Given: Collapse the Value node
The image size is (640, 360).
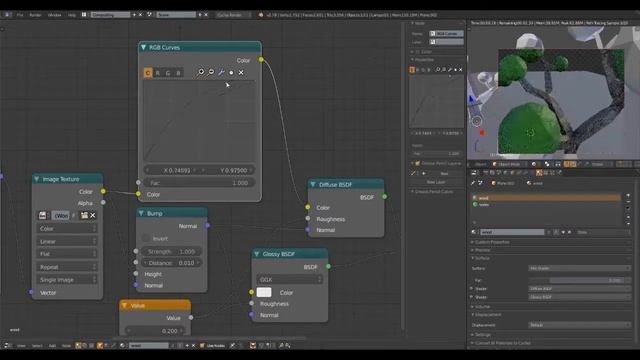Looking at the screenshot, I should (124, 305).
